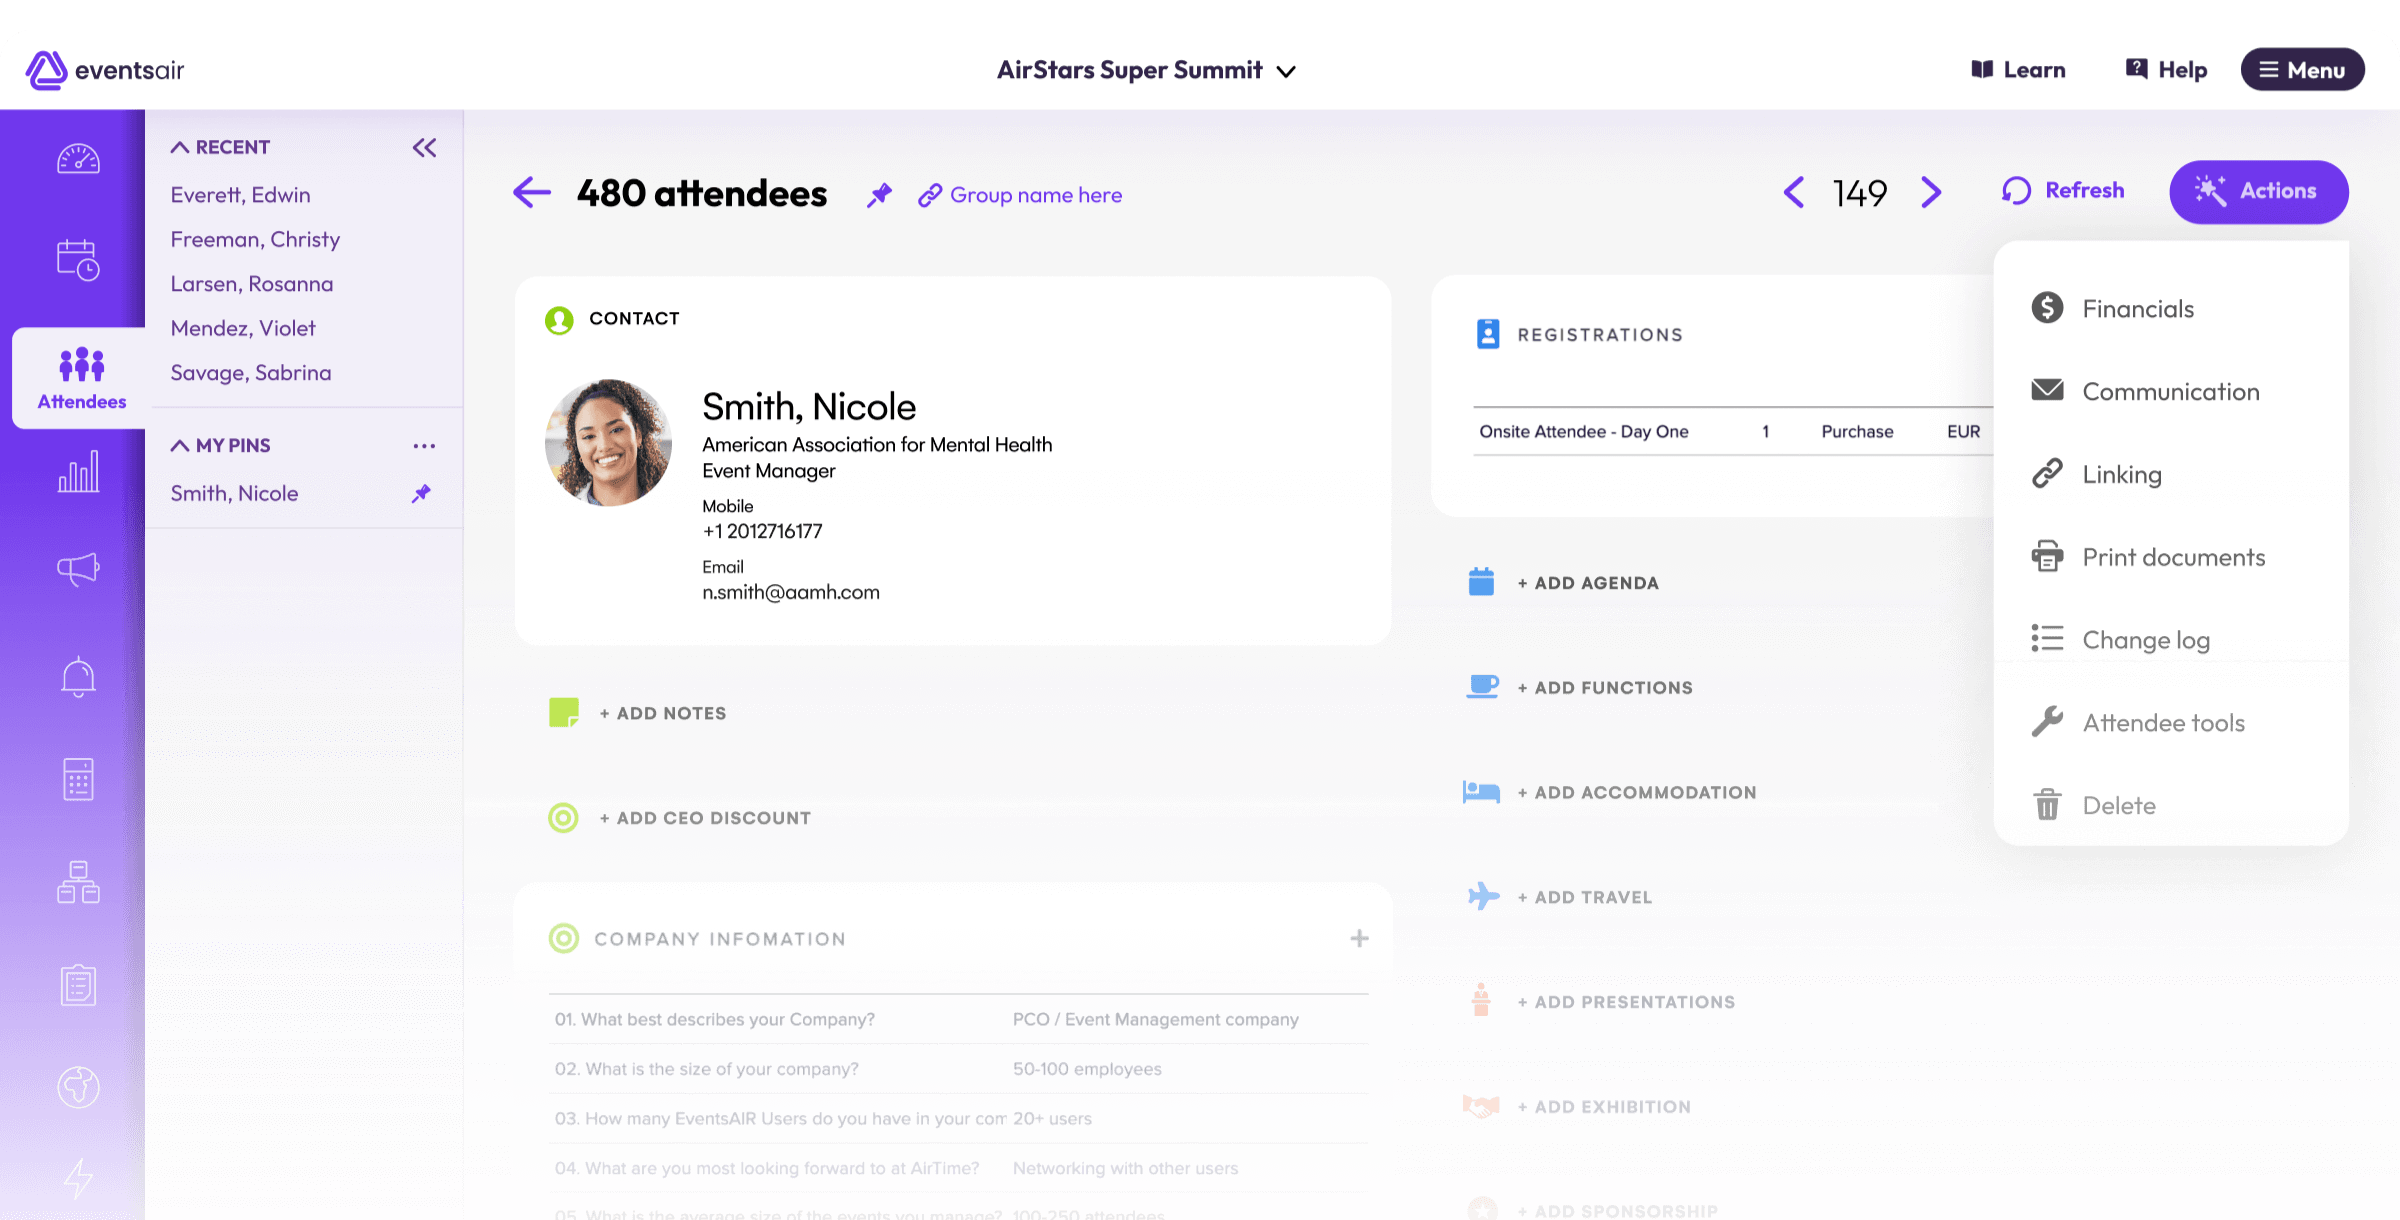Image resolution: width=2400 pixels, height=1220 pixels.
Task: Collapse the MY PINS section chevron
Action: (x=181, y=444)
